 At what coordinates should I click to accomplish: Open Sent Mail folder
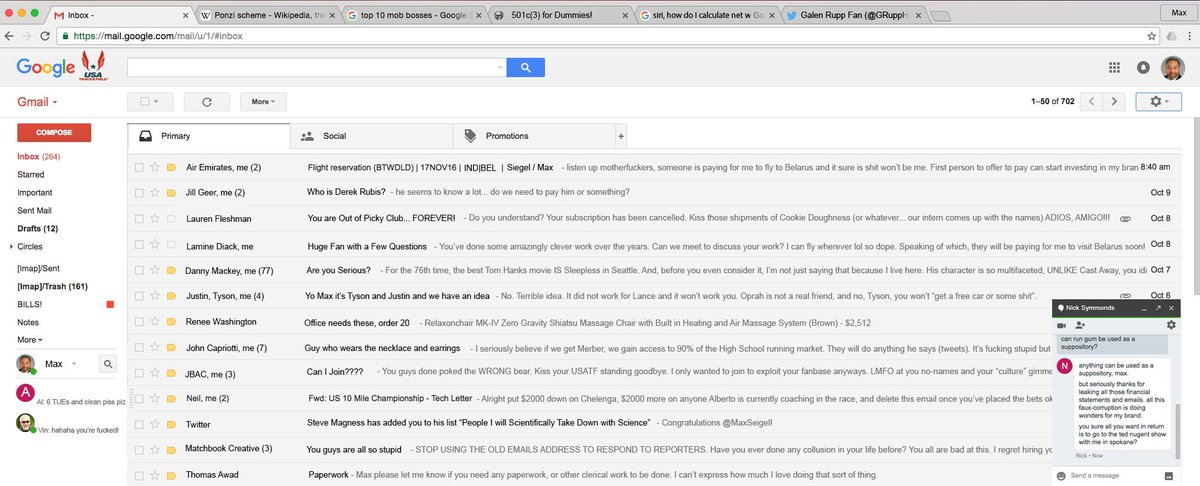click(34, 211)
